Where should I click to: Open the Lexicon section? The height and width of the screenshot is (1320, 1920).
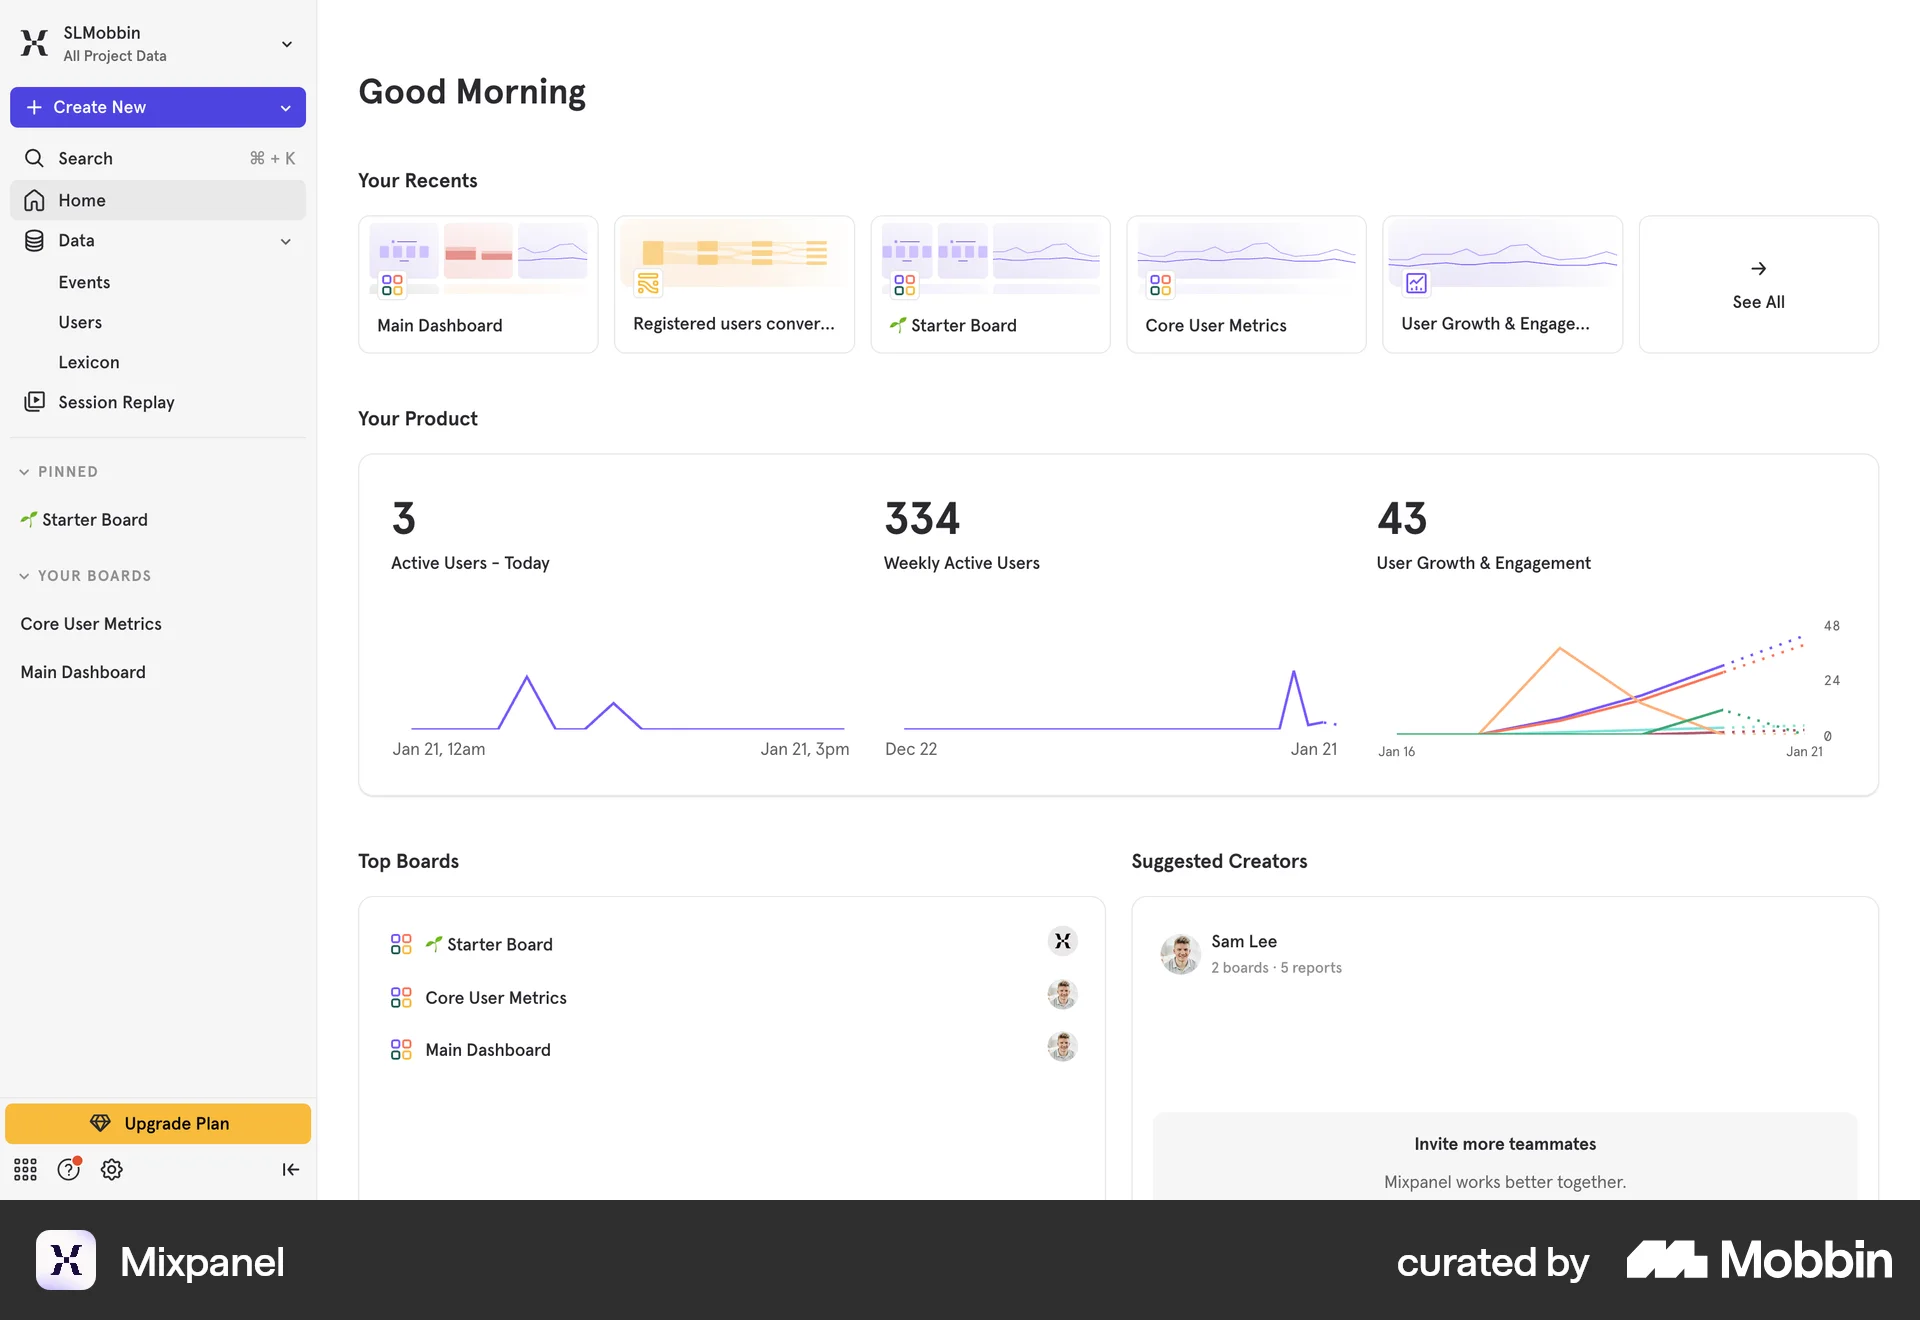click(89, 362)
